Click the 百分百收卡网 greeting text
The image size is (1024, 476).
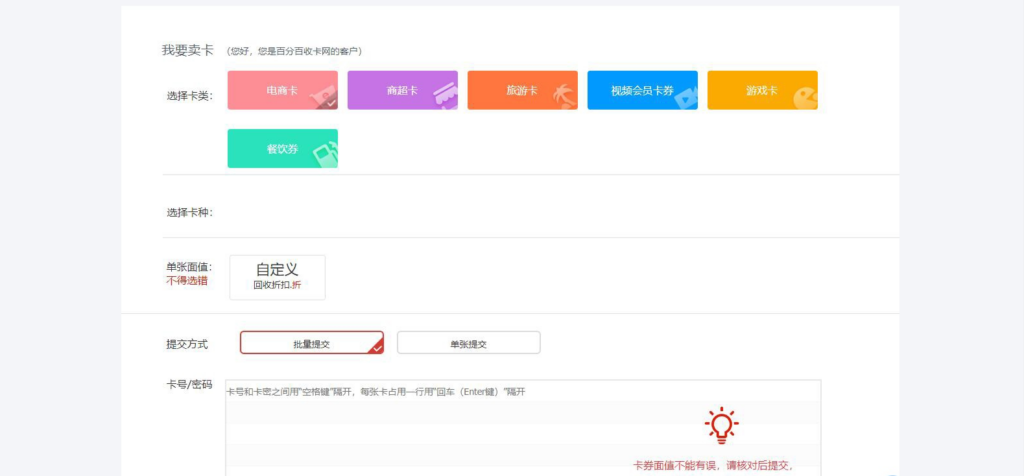tap(294, 51)
